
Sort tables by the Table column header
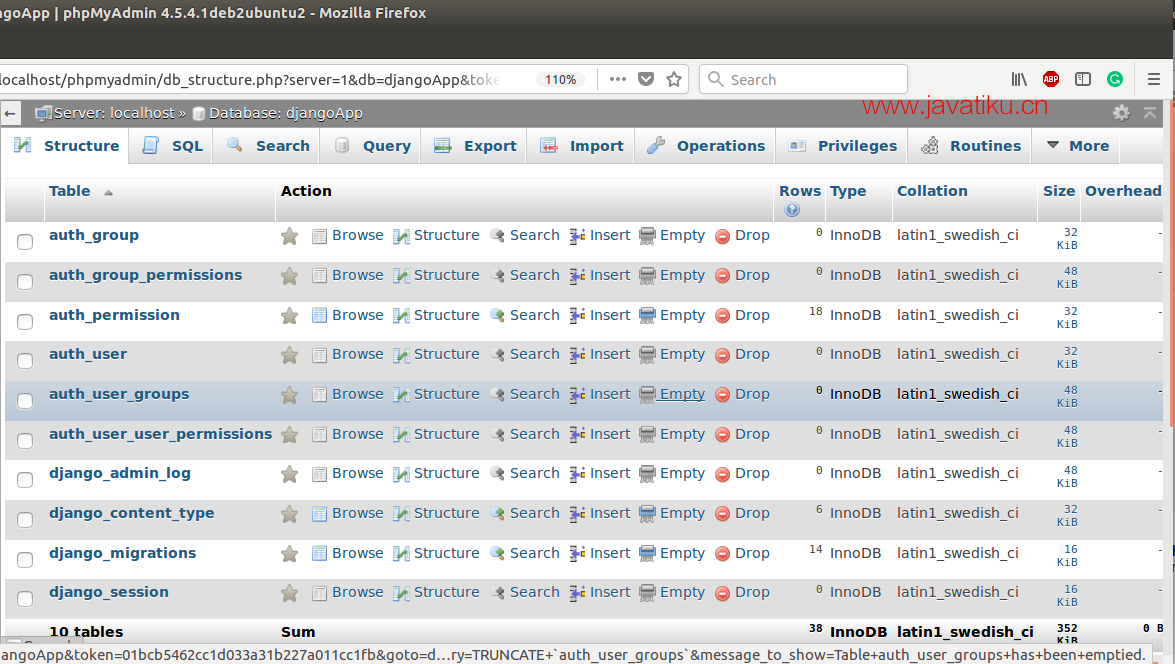coord(70,191)
